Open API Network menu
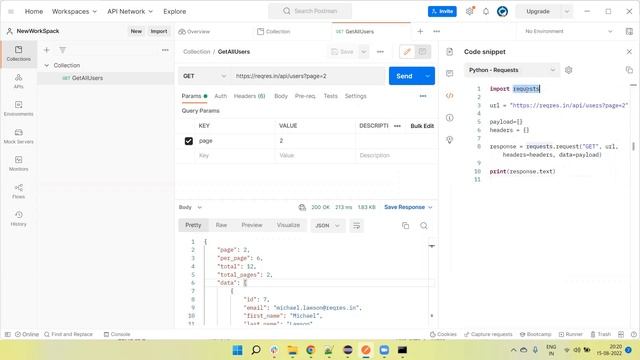 tap(130, 11)
